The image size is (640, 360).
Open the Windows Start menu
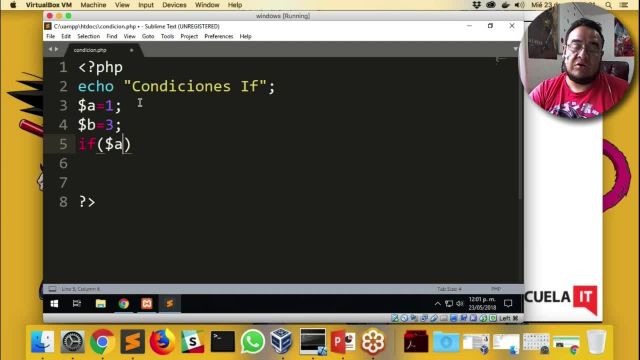(54, 304)
